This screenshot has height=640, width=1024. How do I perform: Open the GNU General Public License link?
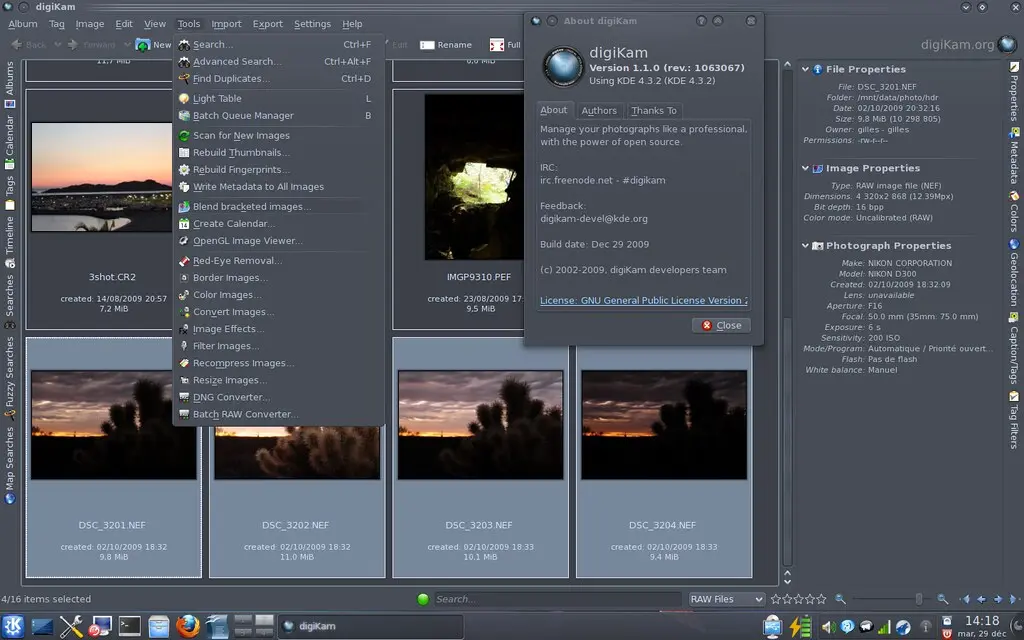(640, 300)
